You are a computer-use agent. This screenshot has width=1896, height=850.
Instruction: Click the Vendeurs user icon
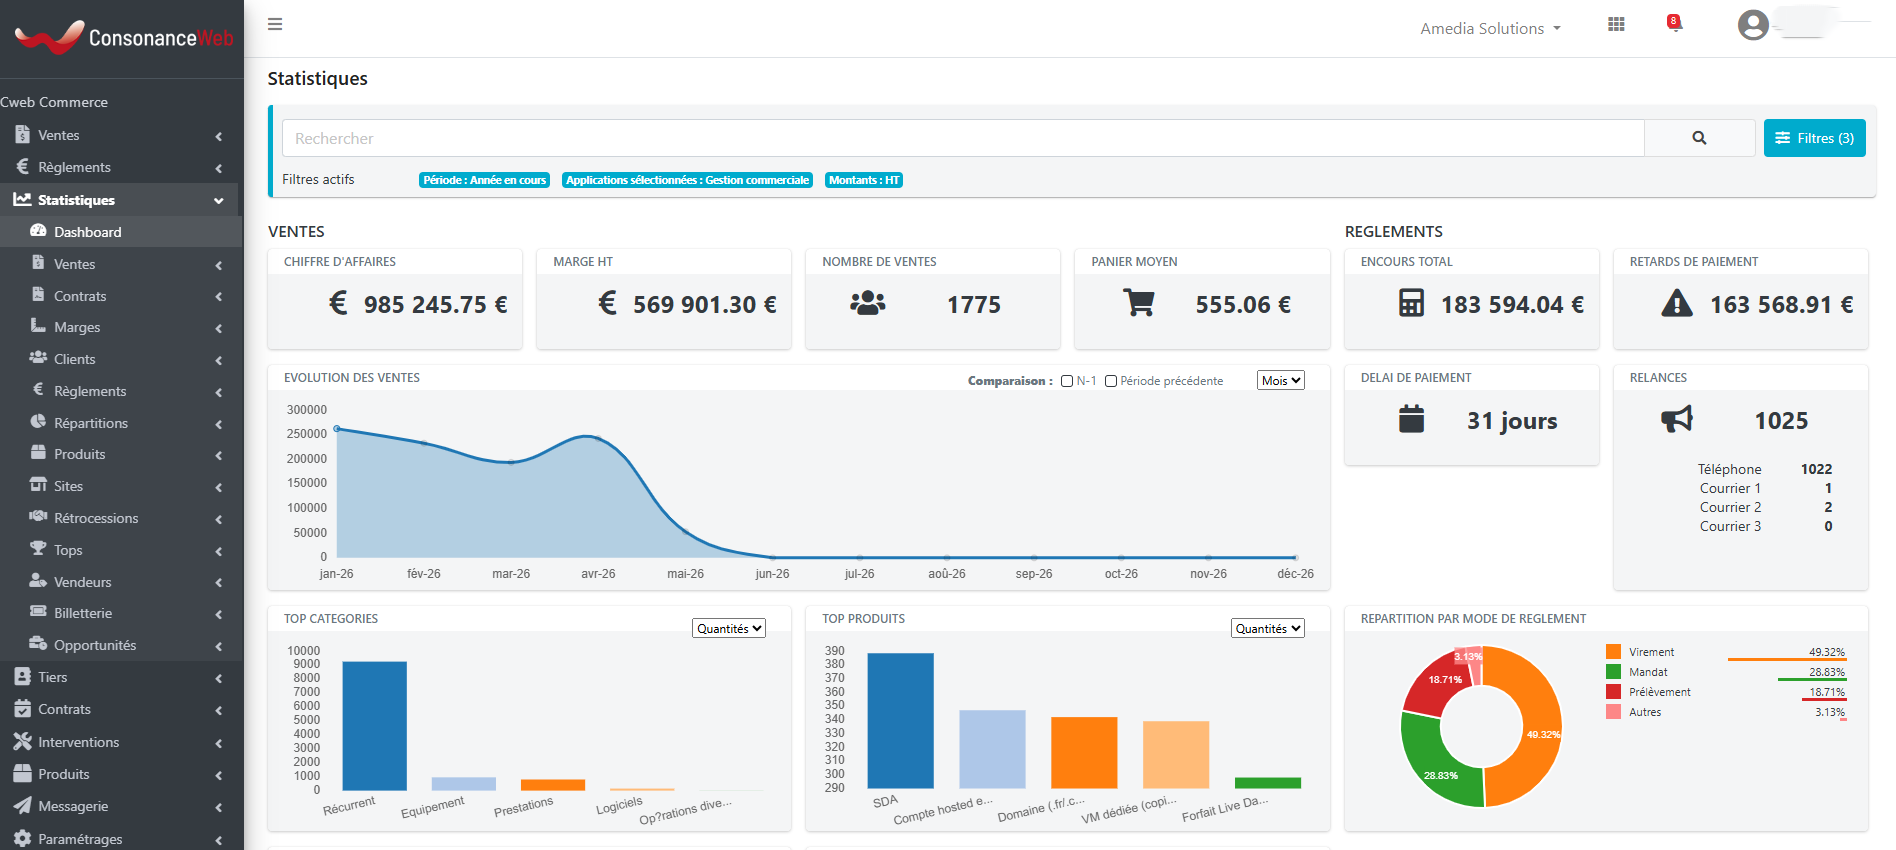(x=38, y=581)
